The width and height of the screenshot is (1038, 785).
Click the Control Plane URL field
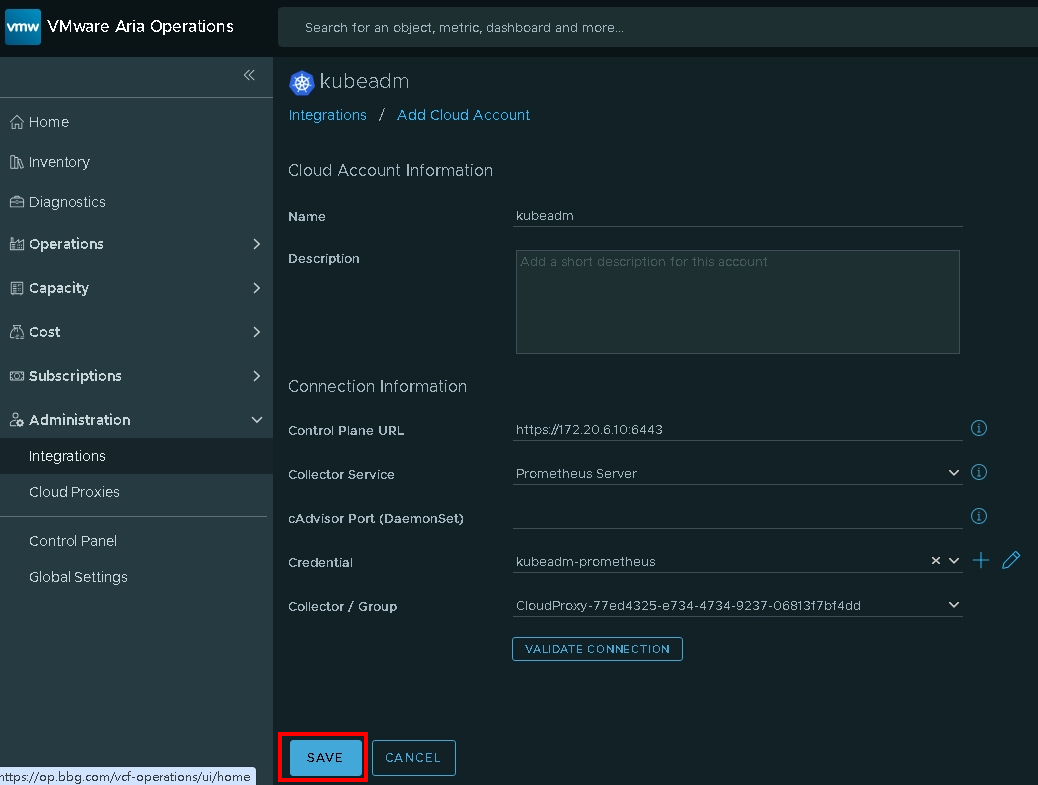pyautogui.click(x=737, y=429)
